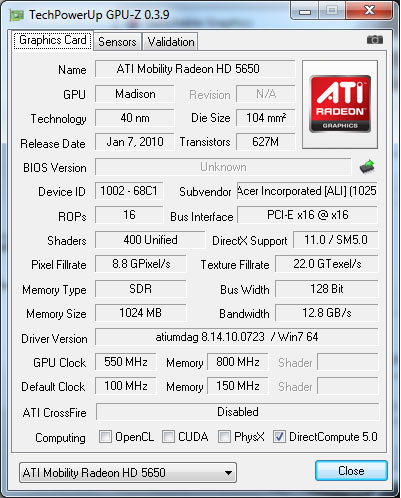This screenshot has width=401, height=498.
Task: Click the Subvendor field Acer Incorporated
Action: (307, 191)
